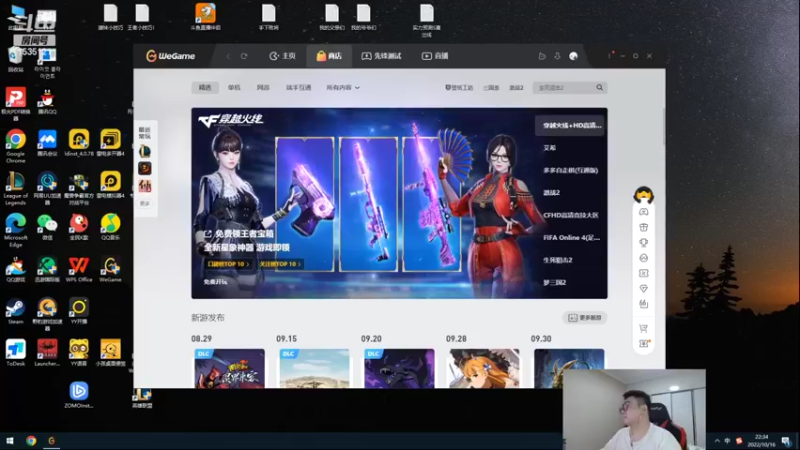Click the coupon icon with orange dot
This screenshot has width=800, height=450.
point(644,344)
